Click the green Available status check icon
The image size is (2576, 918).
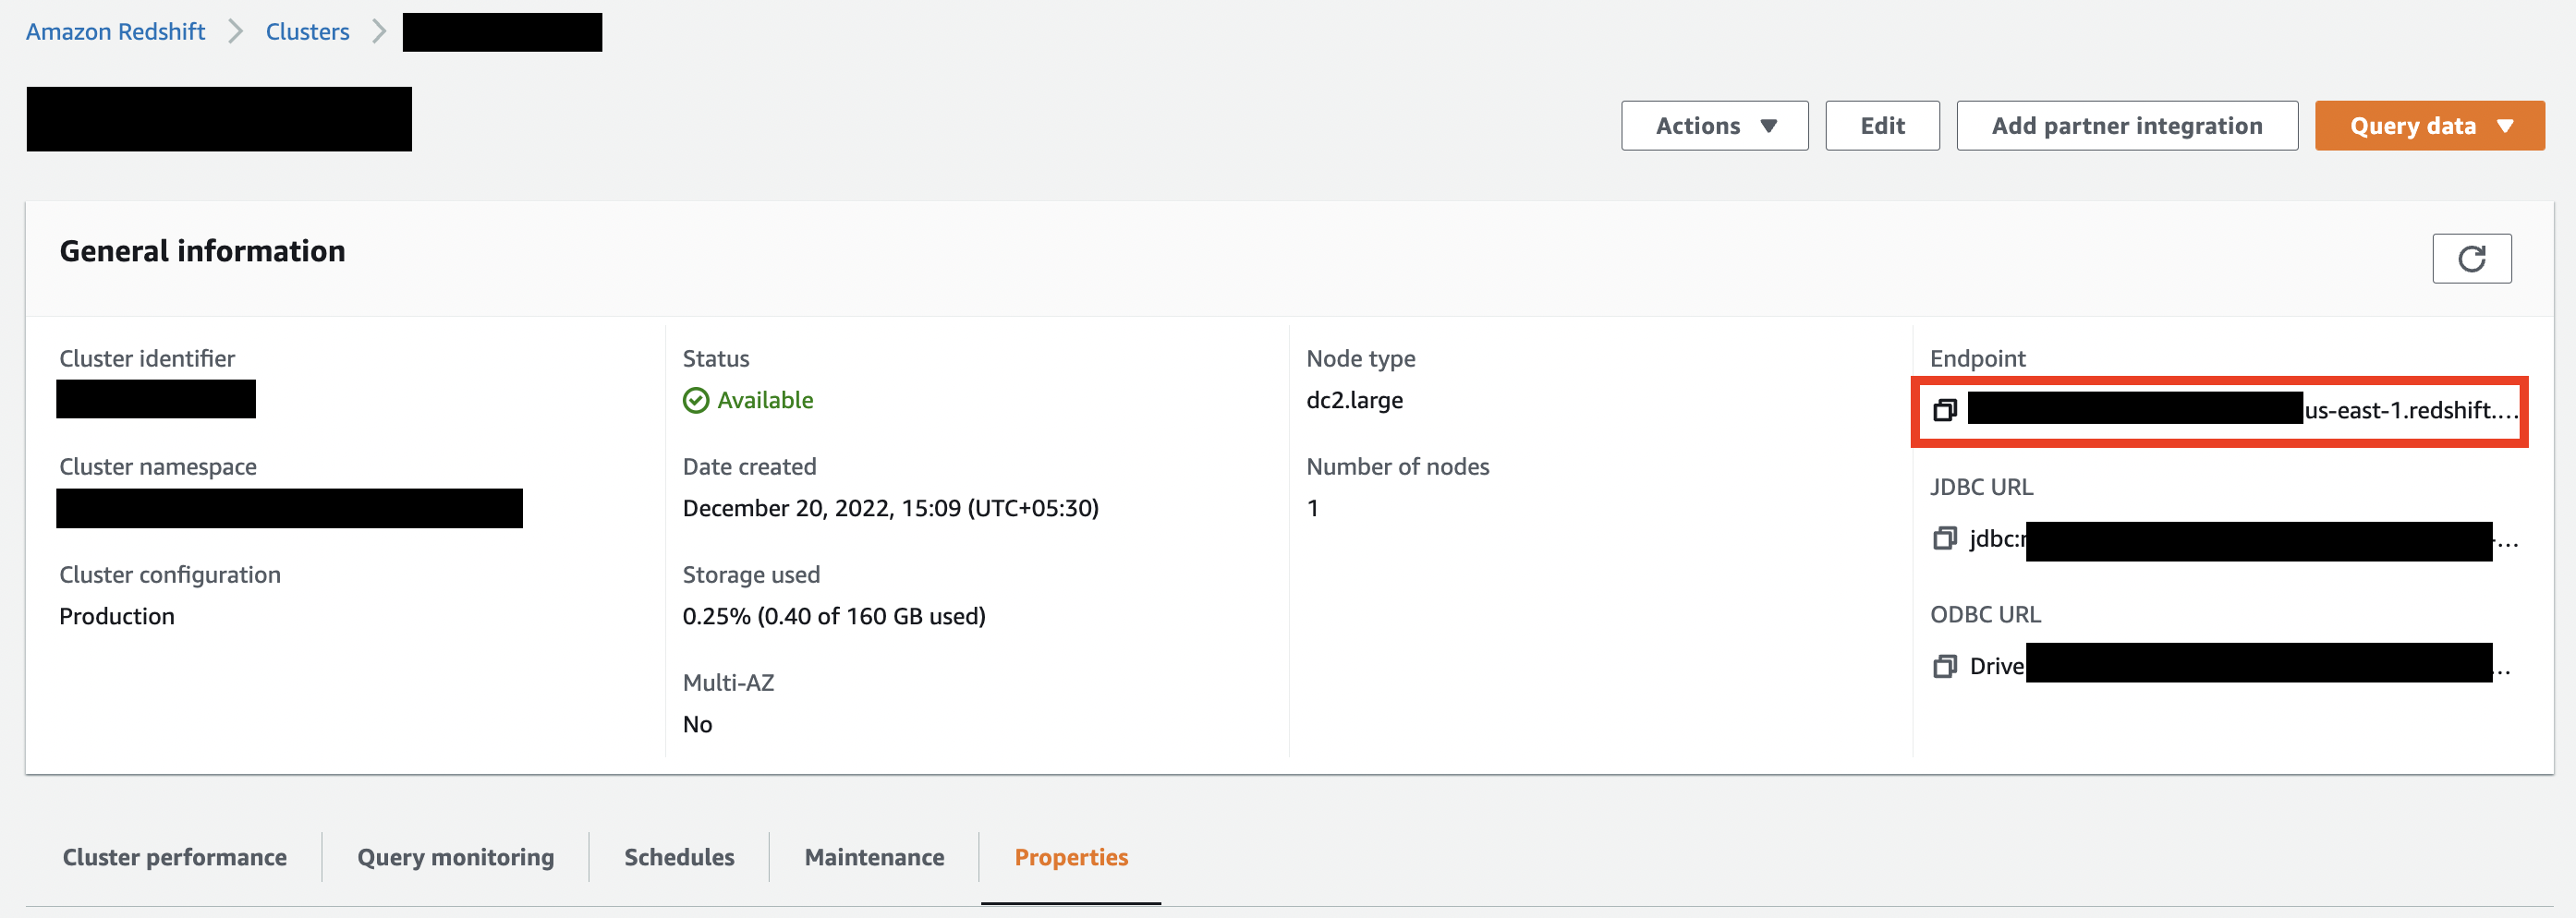click(696, 401)
